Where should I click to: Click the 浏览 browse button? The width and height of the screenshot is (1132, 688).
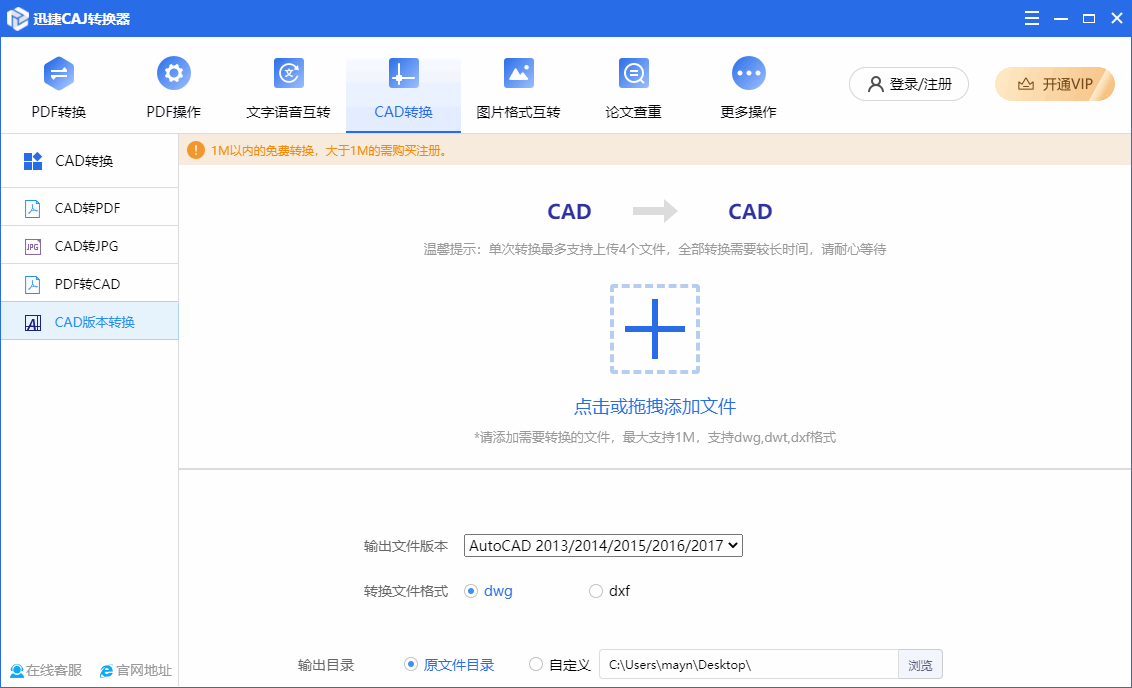(920, 665)
